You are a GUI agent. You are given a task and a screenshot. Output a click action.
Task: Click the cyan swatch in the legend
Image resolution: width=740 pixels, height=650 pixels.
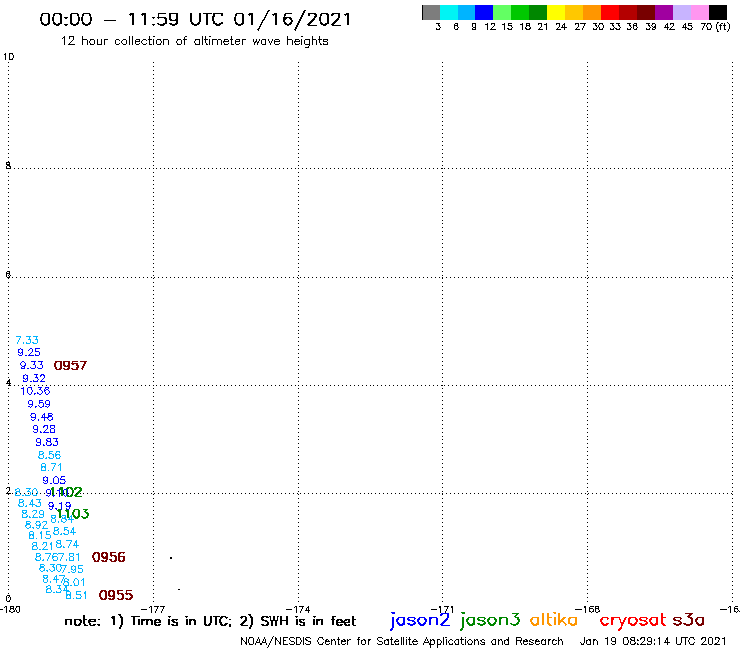(x=449, y=12)
